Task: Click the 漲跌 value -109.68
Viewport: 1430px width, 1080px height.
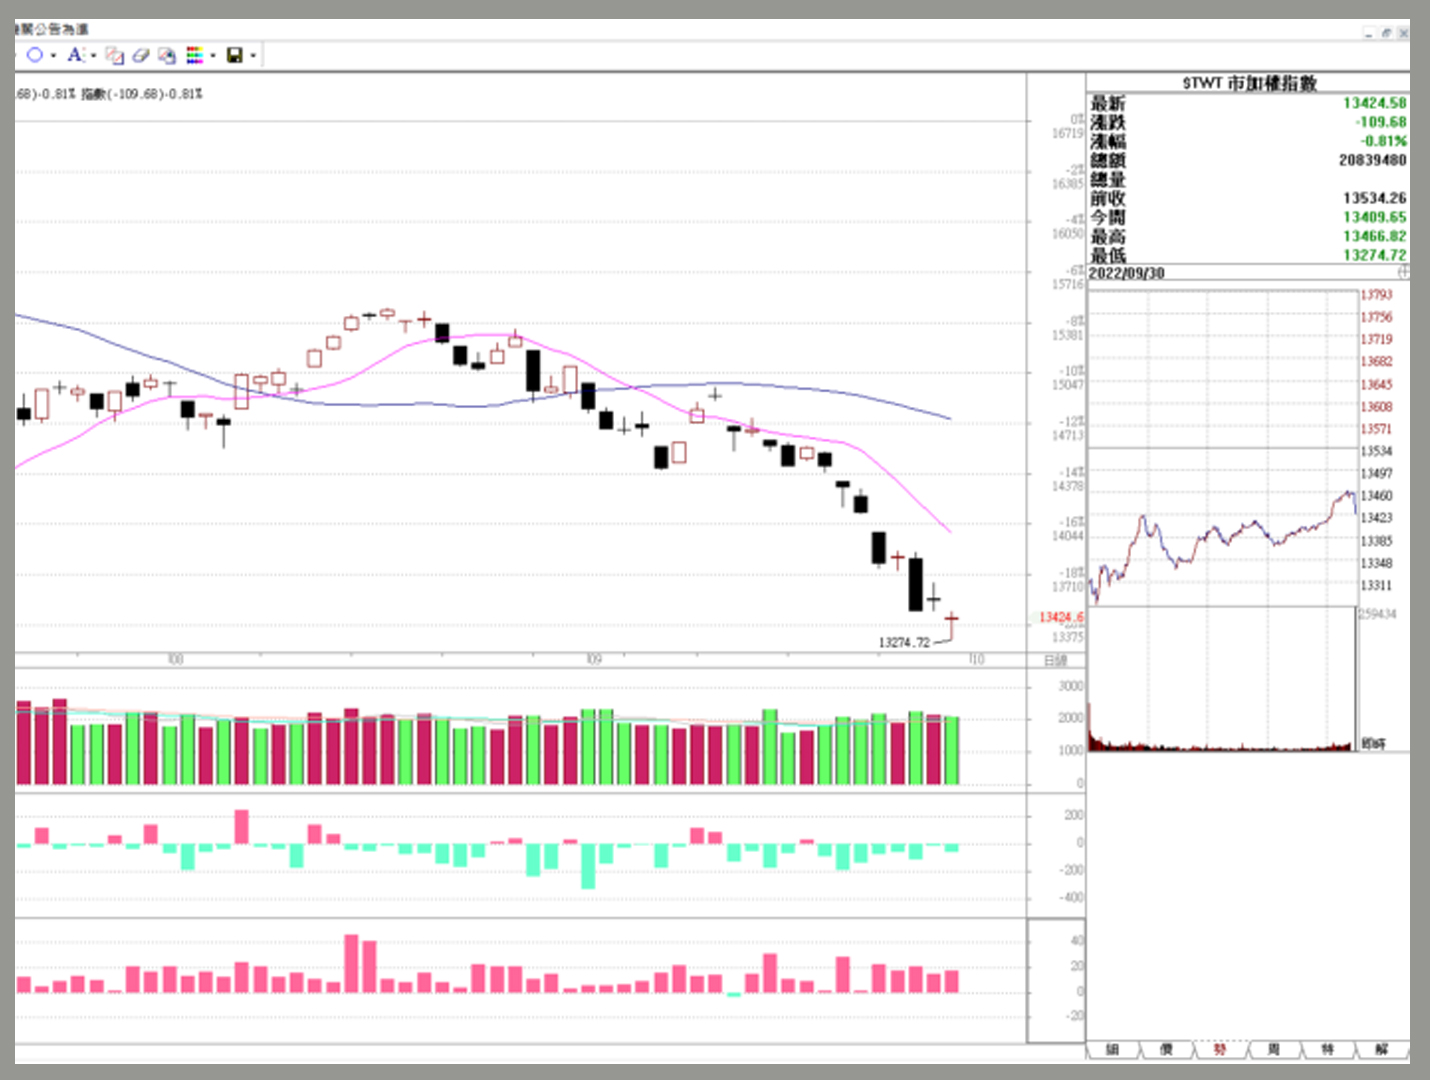Action: click(x=1380, y=122)
